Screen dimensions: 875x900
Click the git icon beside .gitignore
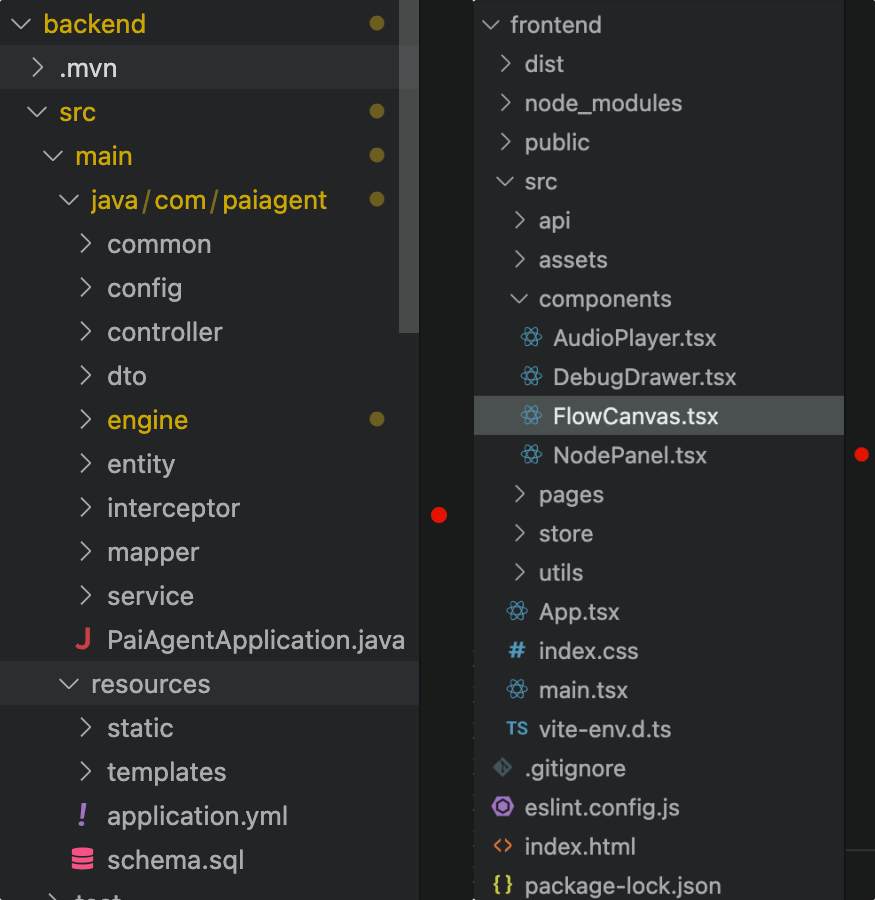pos(503,768)
